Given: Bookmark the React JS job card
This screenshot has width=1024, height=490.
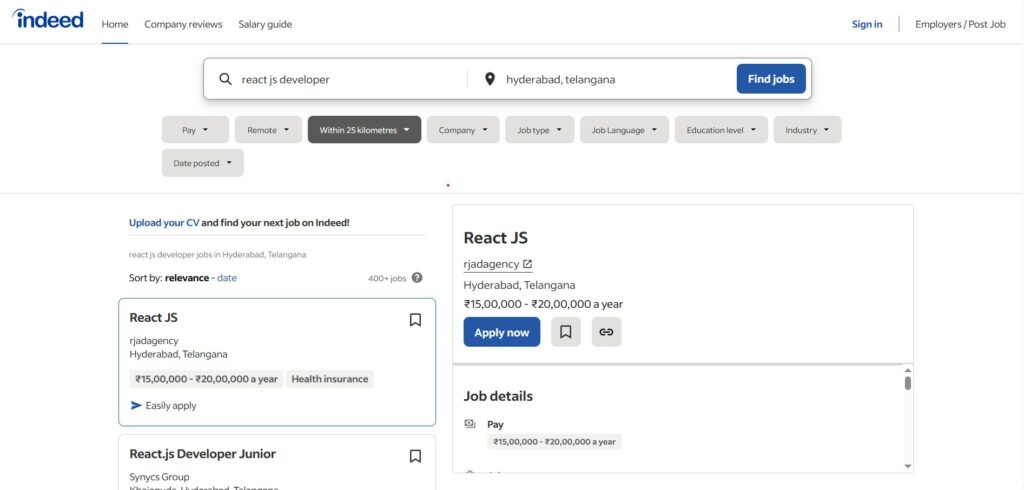Looking at the screenshot, I should tap(415, 319).
